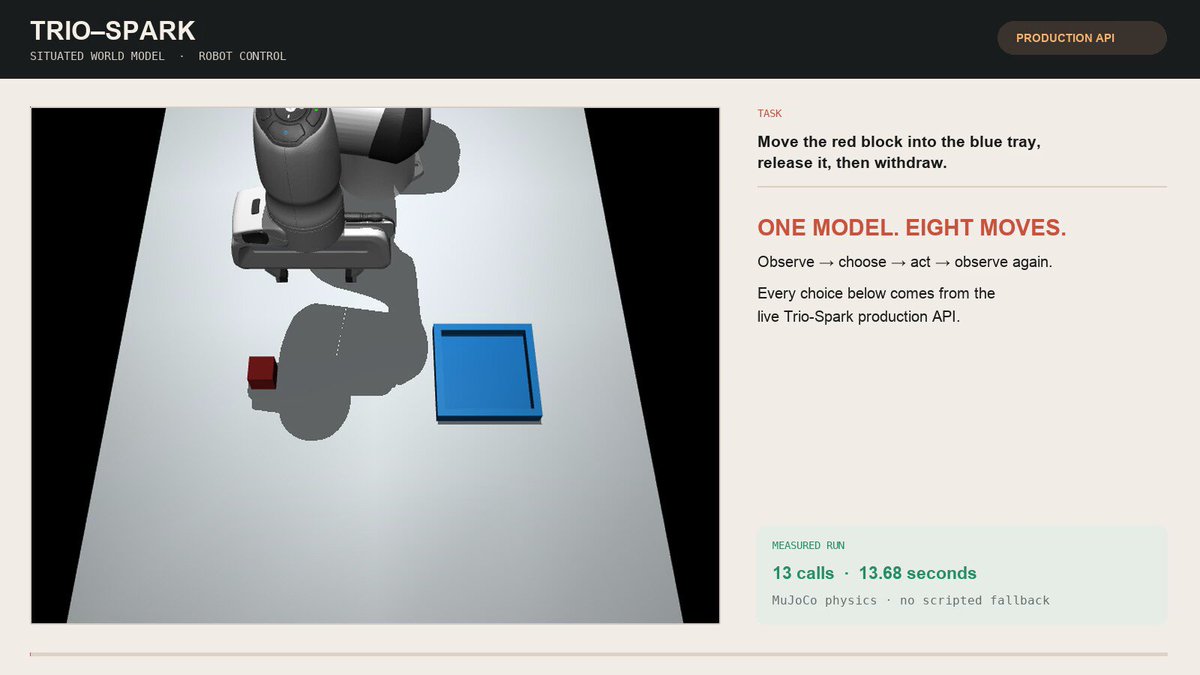Select the TRIO–SPARK title
The width and height of the screenshot is (1200, 675).
112,31
